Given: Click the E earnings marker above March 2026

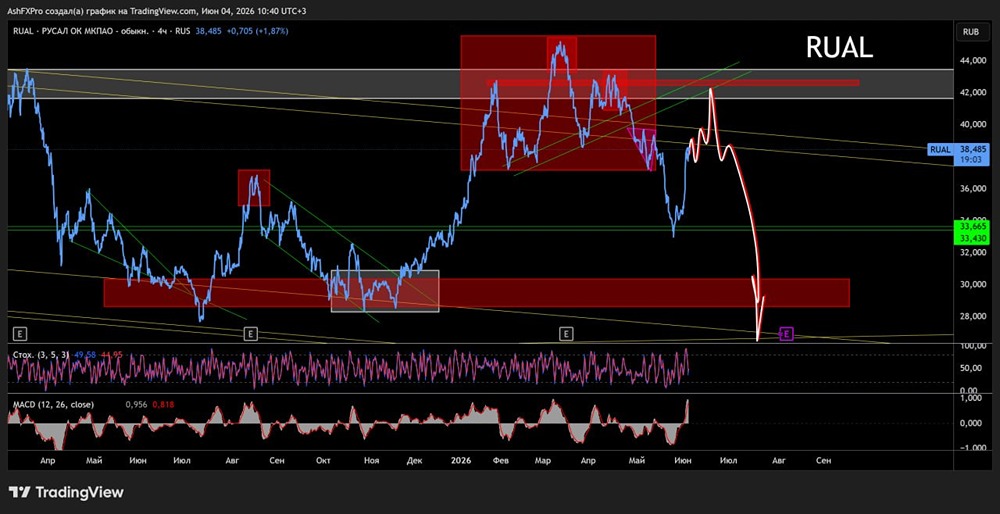Looking at the screenshot, I should (x=566, y=333).
